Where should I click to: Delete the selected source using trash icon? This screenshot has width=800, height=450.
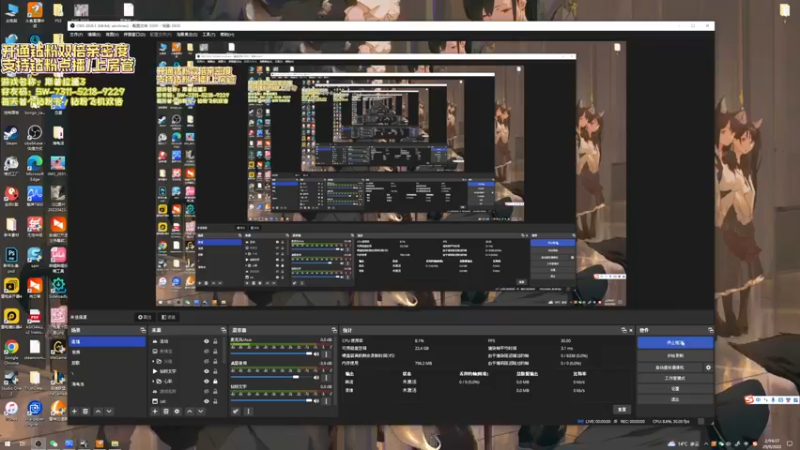(166, 411)
